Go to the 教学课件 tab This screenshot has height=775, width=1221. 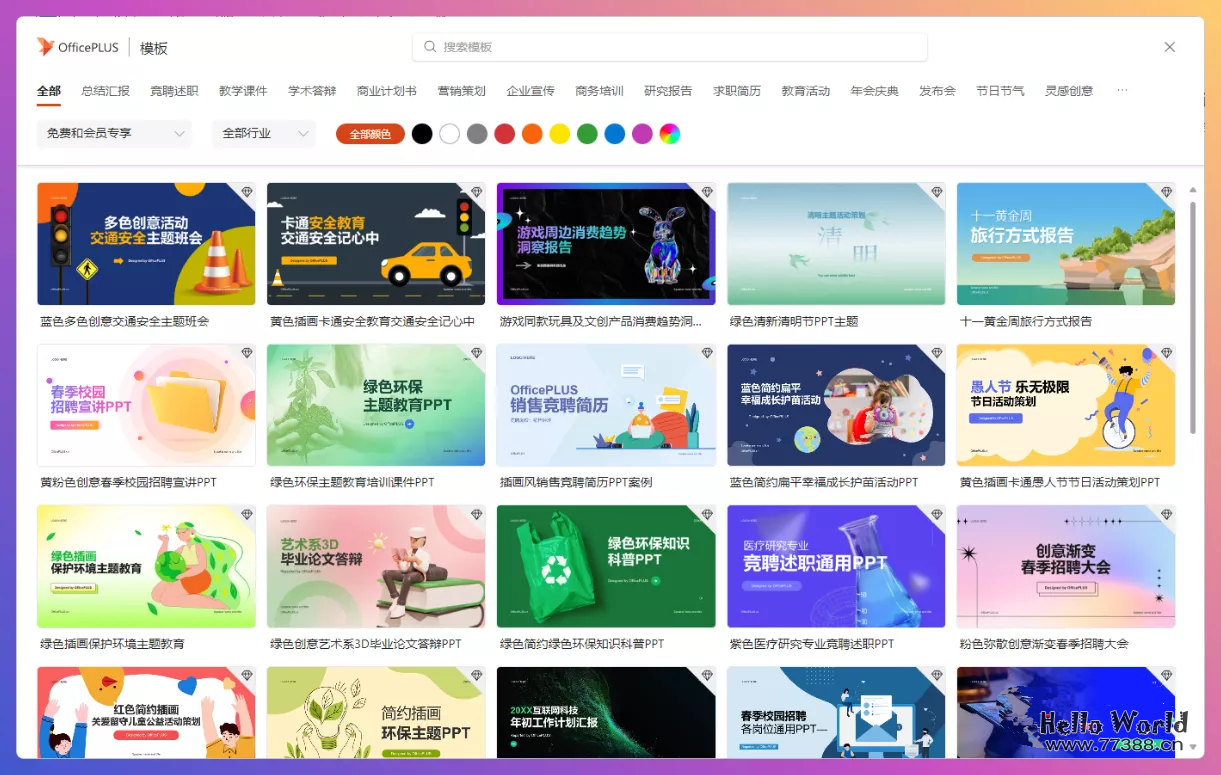[243, 91]
